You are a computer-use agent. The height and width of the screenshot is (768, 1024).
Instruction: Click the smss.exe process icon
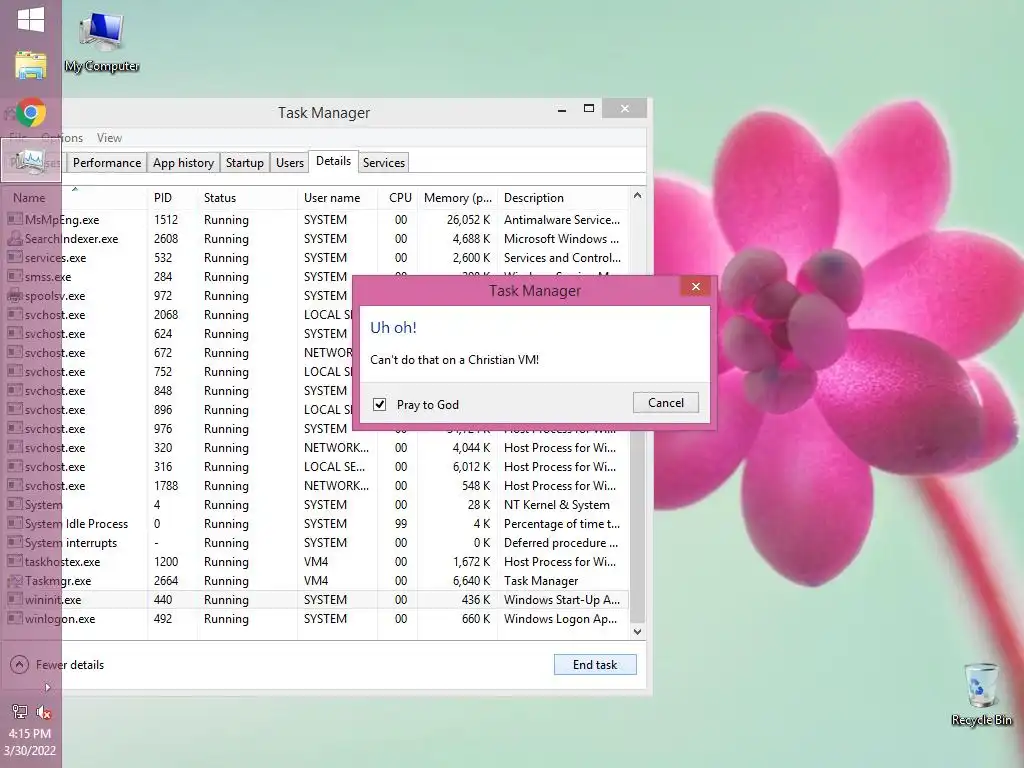[14, 276]
